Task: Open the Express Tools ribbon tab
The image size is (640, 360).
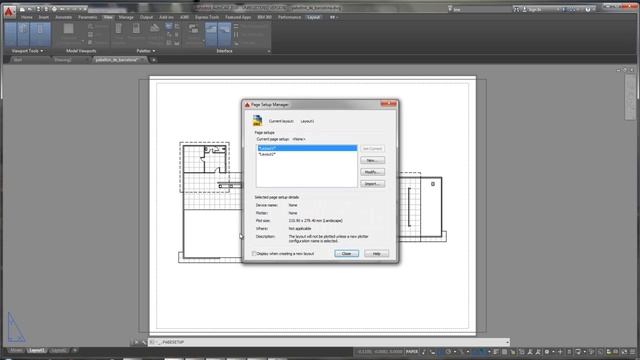Action: coord(207,17)
